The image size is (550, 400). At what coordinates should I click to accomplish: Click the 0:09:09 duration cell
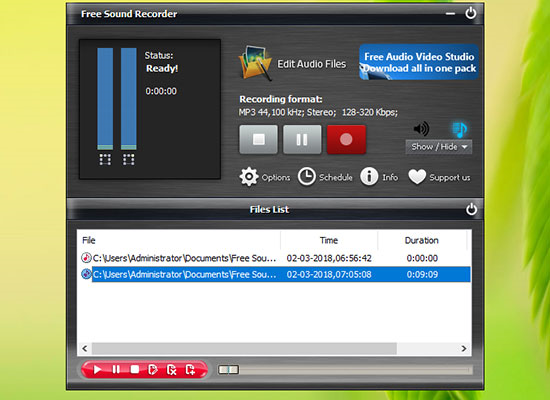(422, 274)
